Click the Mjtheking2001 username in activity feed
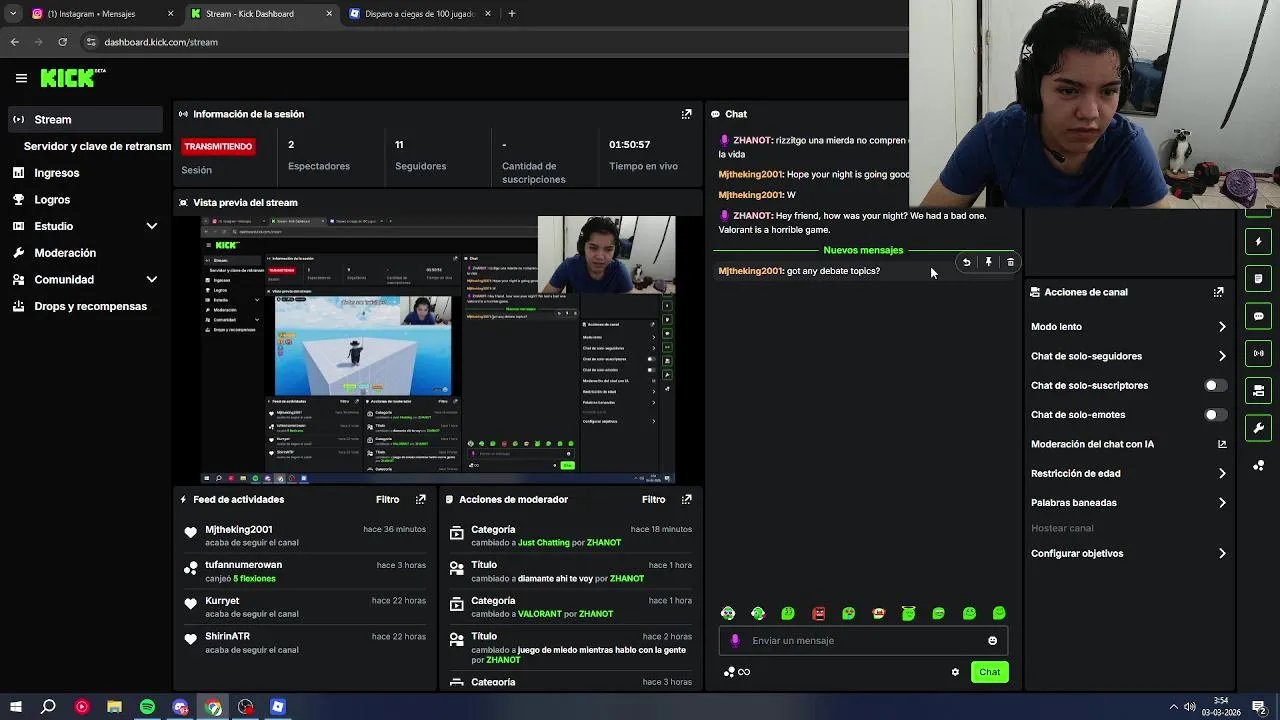1280x720 pixels. tap(238, 529)
